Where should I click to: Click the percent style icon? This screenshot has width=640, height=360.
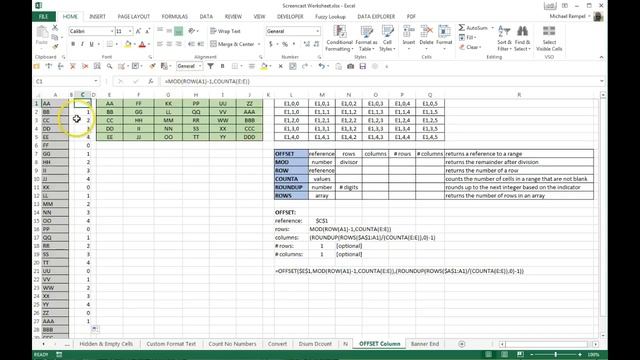[285, 44]
